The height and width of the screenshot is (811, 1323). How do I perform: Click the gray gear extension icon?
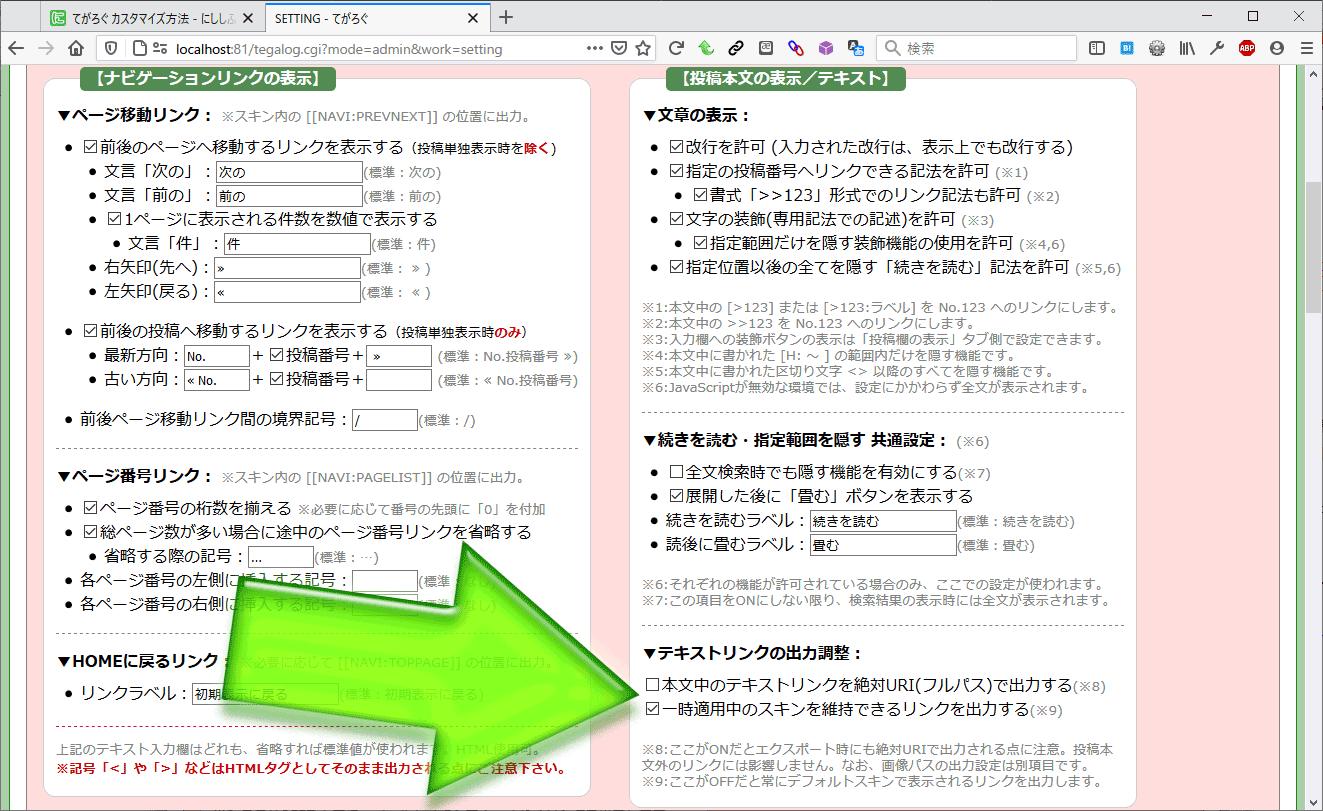[x=1157, y=48]
